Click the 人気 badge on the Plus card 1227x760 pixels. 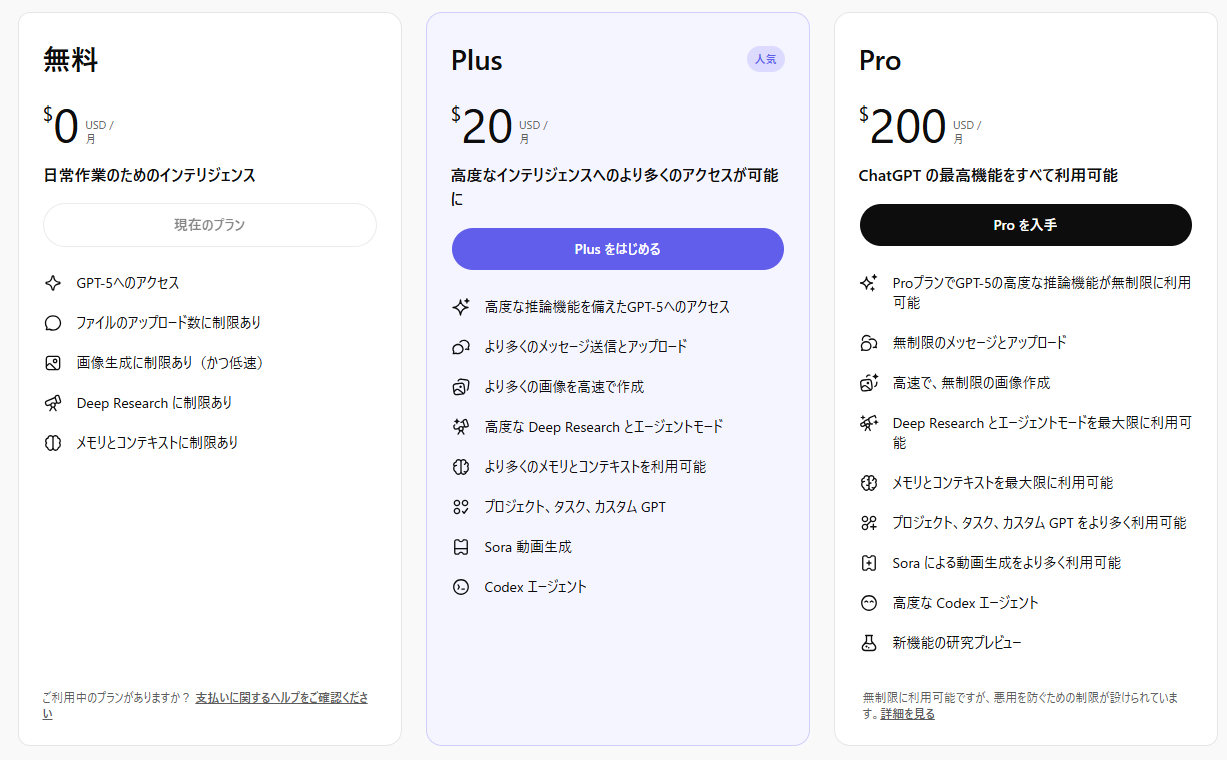click(x=766, y=59)
